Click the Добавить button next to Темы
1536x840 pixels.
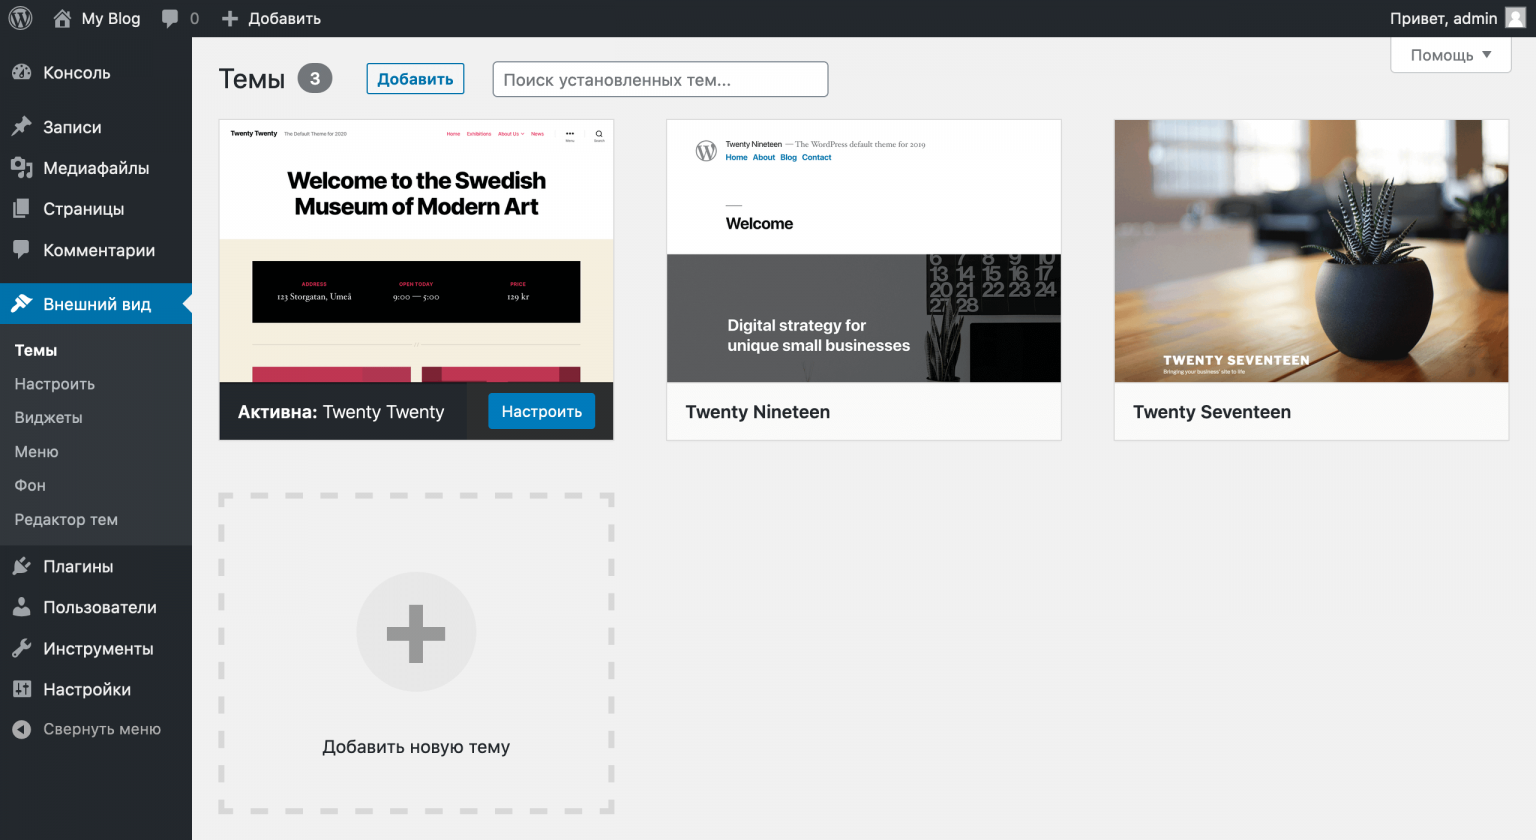click(415, 79)
